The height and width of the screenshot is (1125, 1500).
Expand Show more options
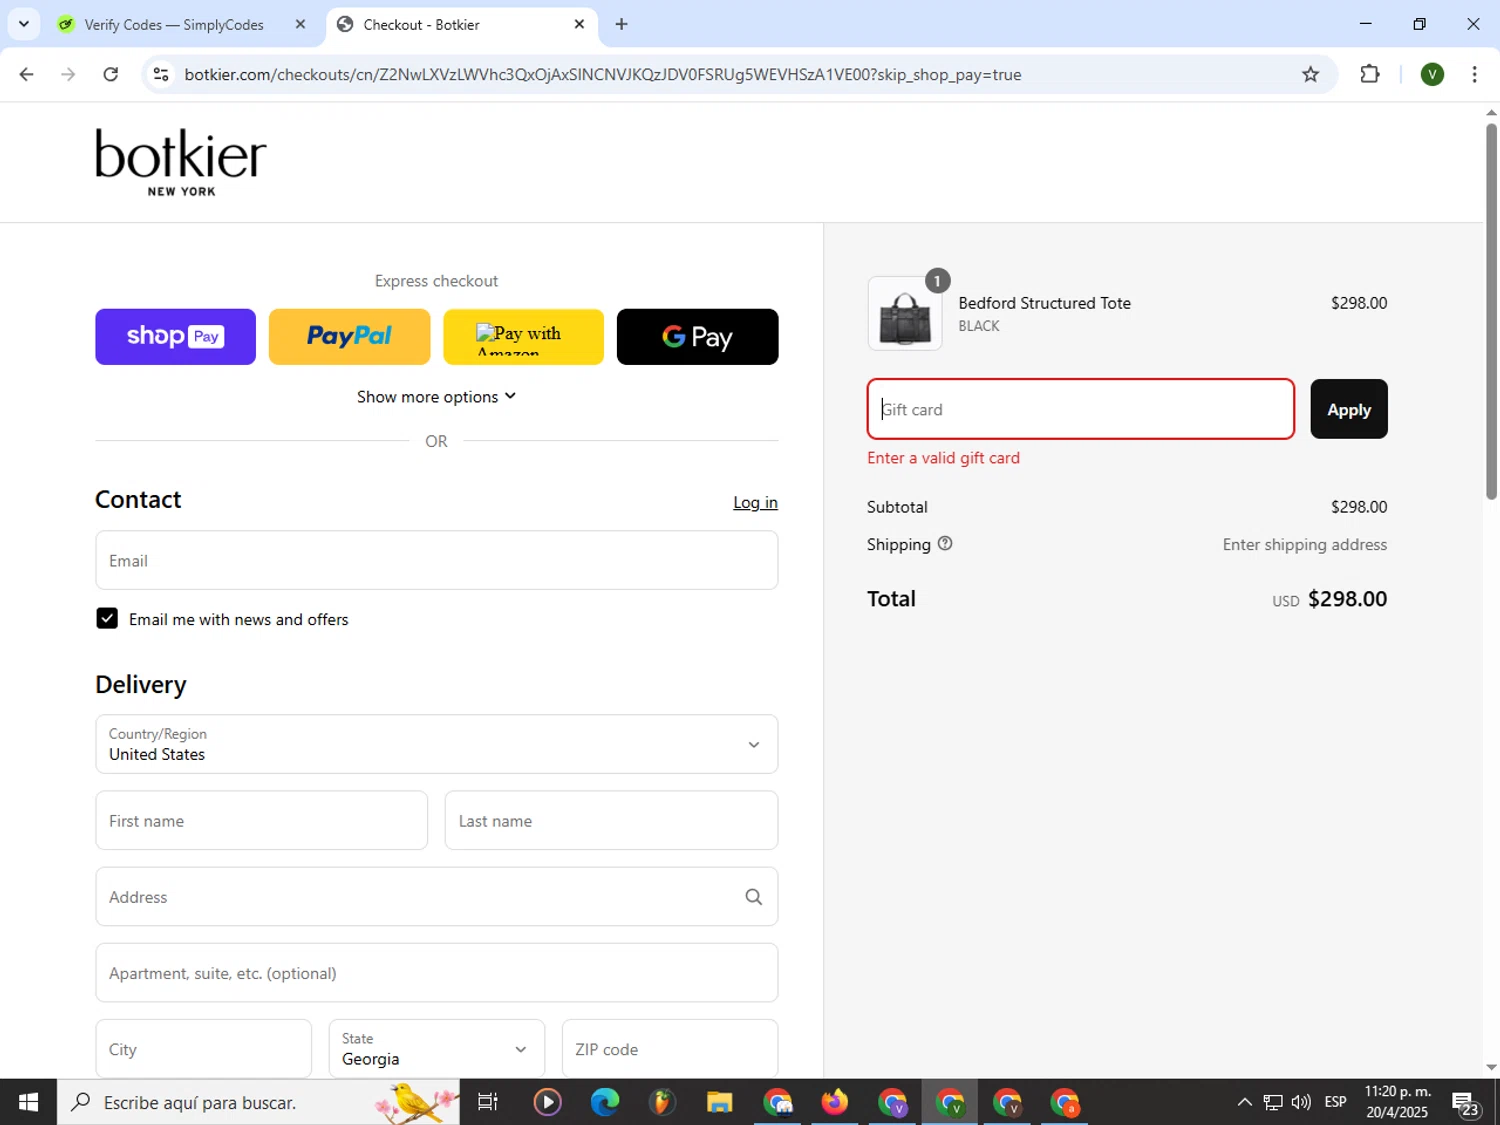click(x=436, y=397)
